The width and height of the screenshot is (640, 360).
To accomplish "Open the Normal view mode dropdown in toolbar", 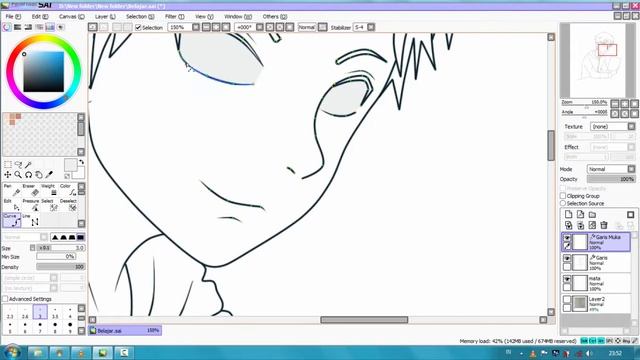I will pyautogui.click(x=322, y=27).
